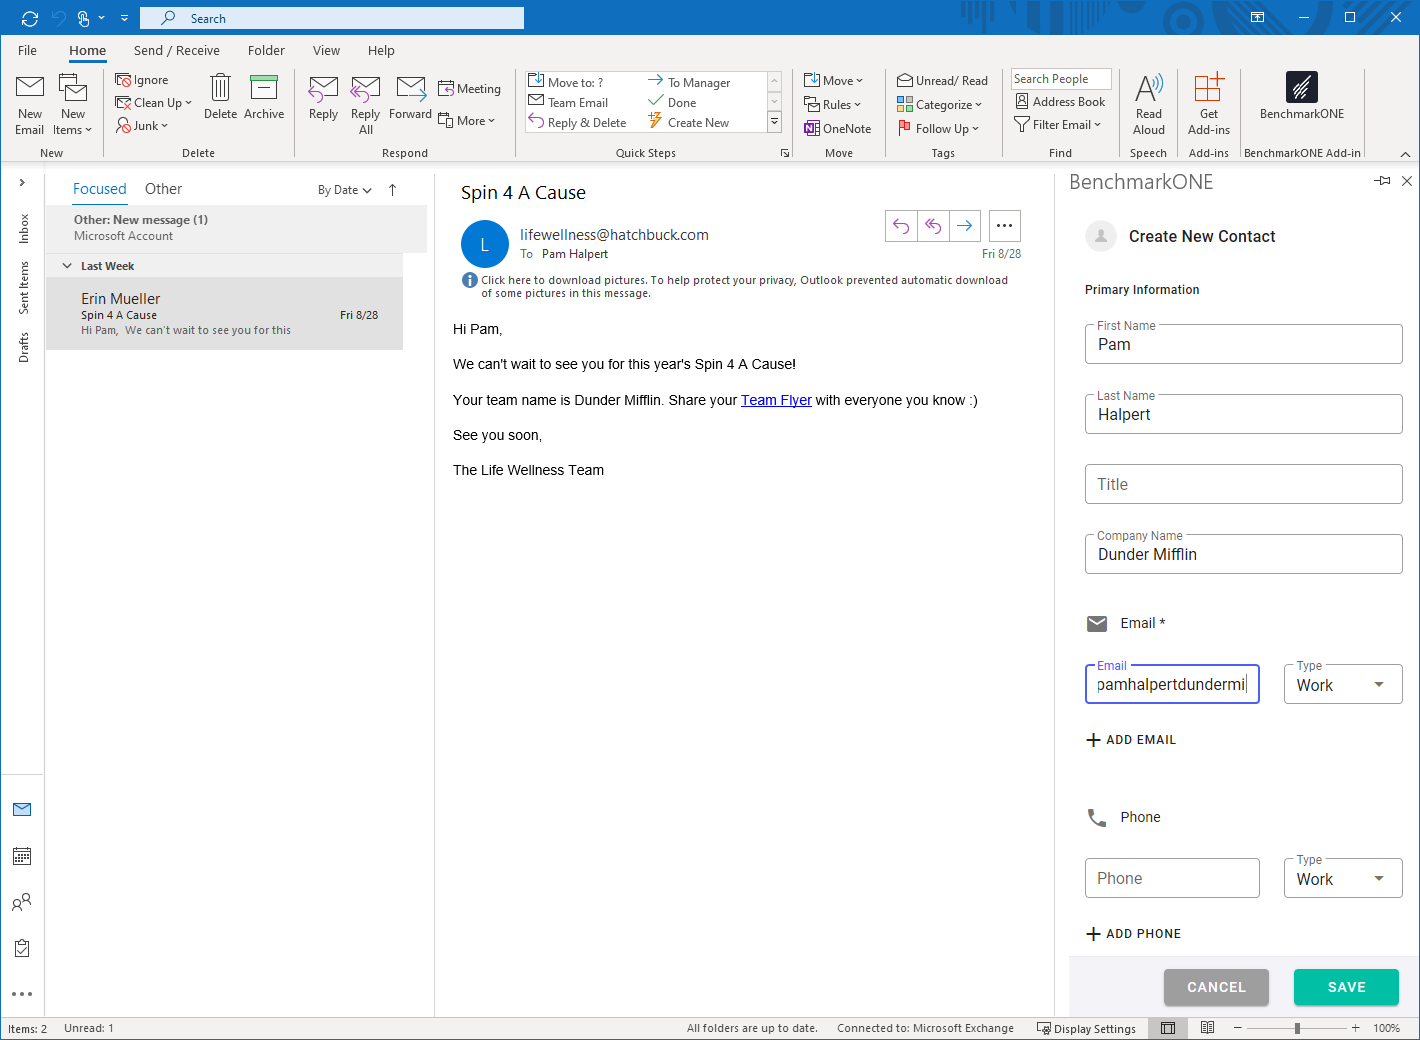Click the Other: New message notification
This screenshot has width=1420, height=1040.
pyautogui.click(x=236, y=228)
